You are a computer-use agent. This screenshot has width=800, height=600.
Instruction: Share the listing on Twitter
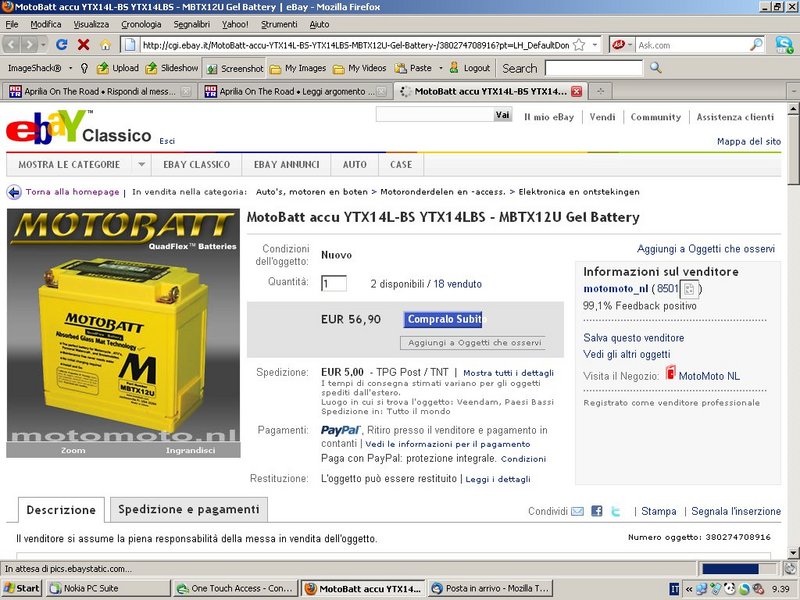(x=616, y=511)
